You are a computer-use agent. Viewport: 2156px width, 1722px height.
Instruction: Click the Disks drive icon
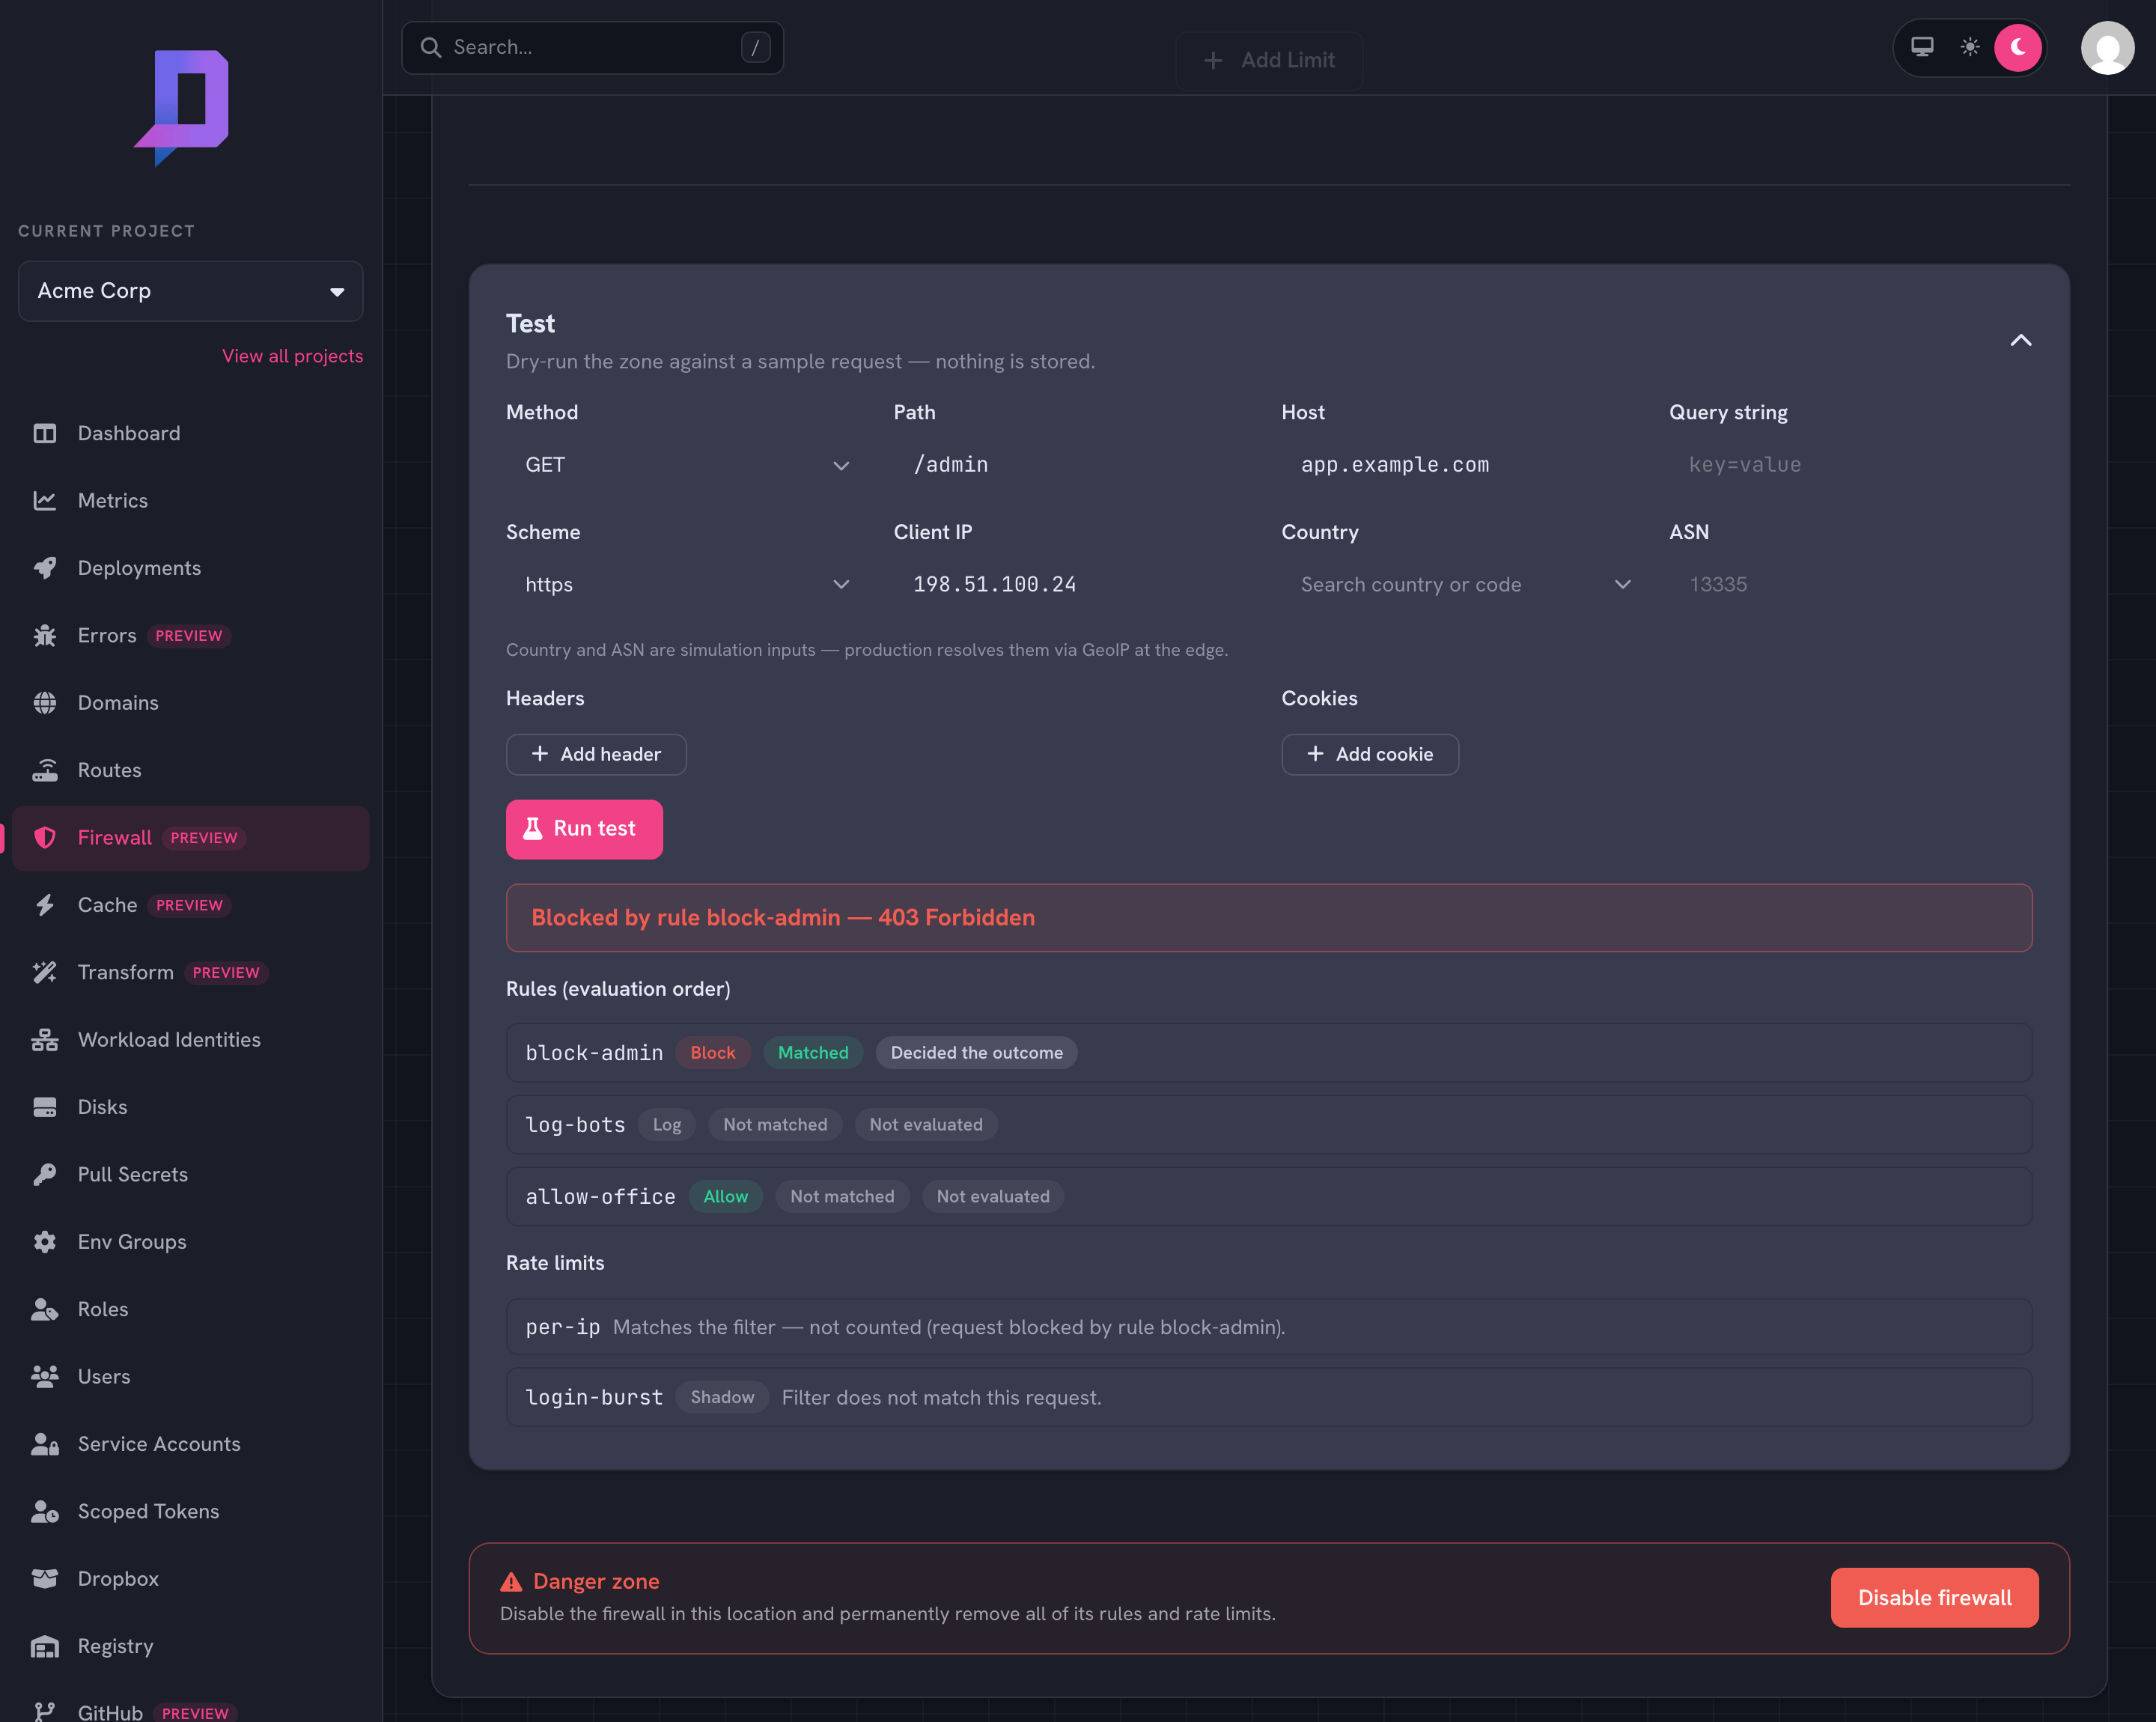coord(45,1107)
